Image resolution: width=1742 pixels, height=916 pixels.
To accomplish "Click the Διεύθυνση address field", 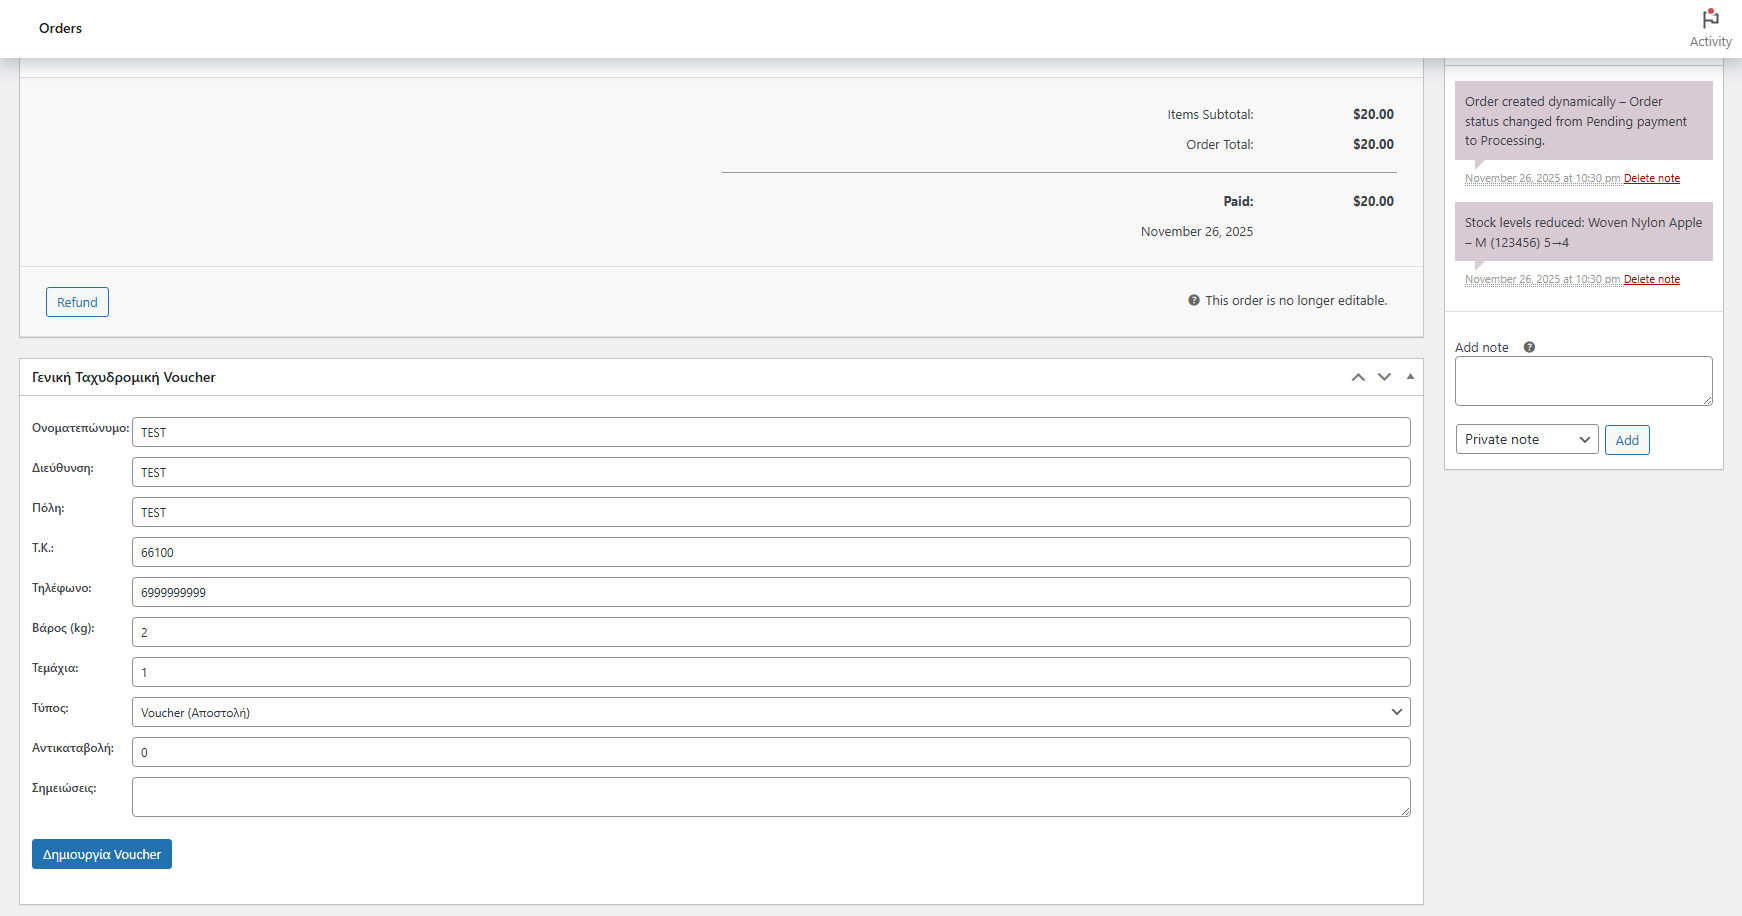I will 770,472.
